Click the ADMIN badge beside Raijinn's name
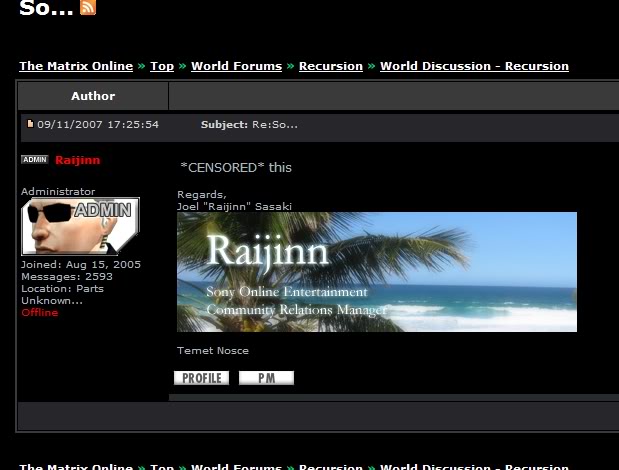The image size is (619, 470). pyautogui.click(x=35, y=160)
